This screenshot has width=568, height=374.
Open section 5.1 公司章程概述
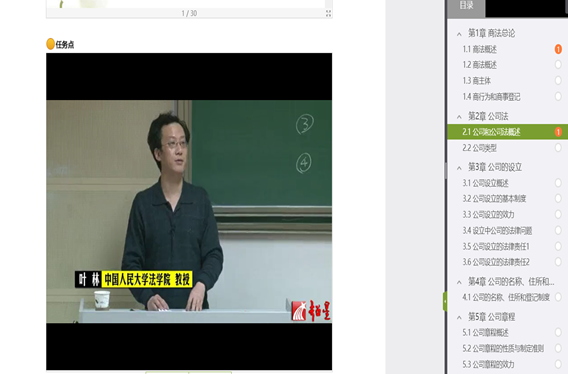point(485,333)
